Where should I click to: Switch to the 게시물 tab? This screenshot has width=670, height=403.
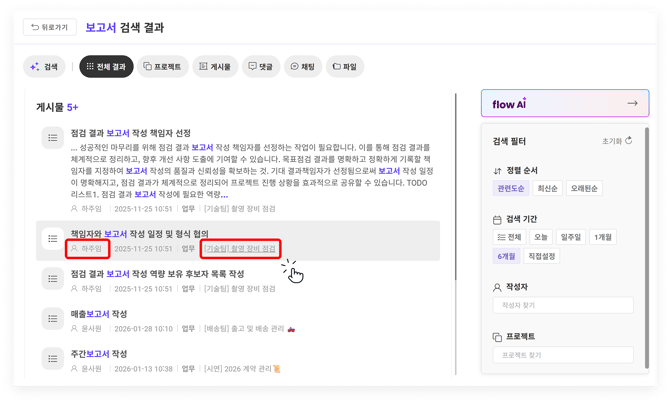pos(215,67)
